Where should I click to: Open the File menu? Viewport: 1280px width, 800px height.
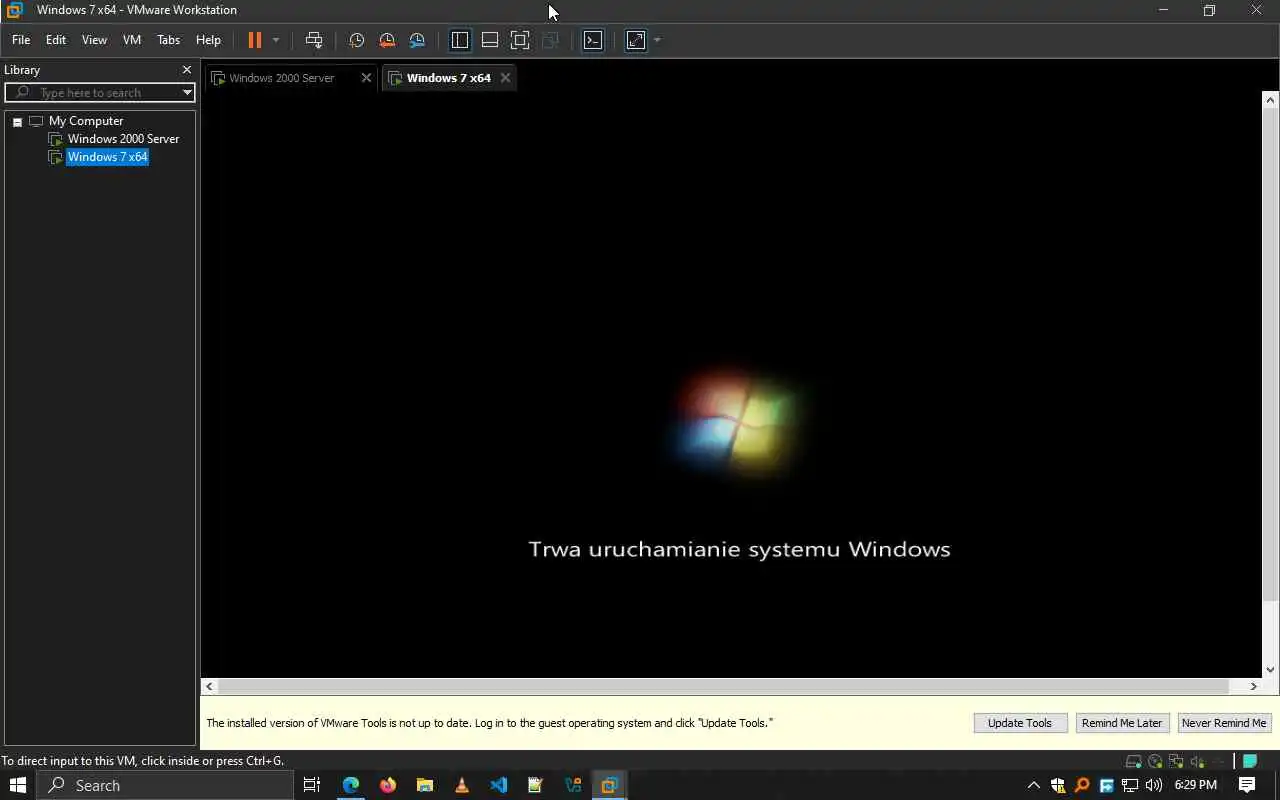click(21, 40)
